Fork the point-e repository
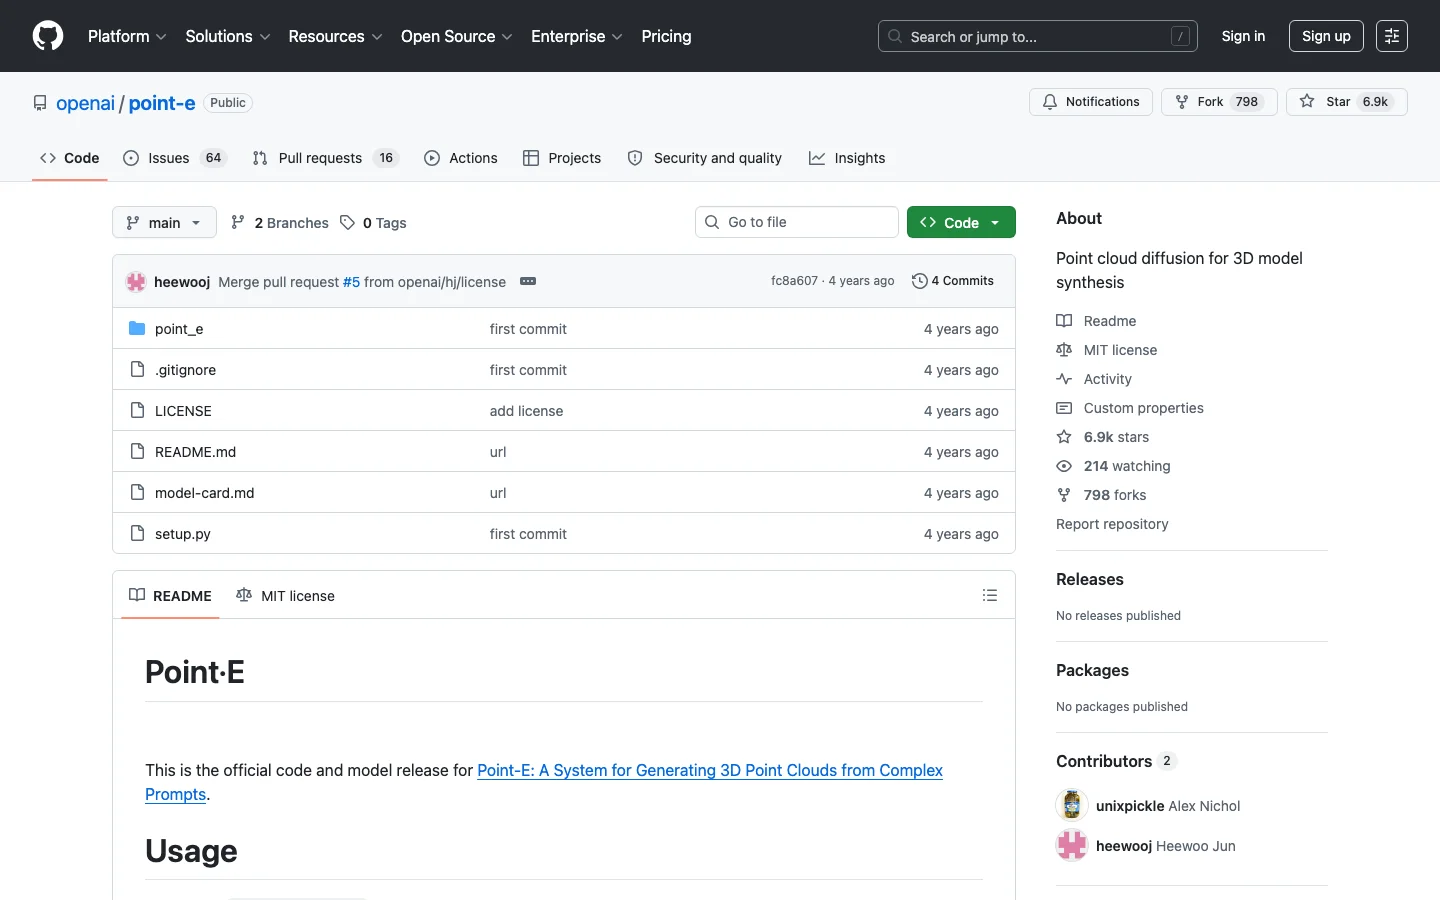1440x900 pixels. pos(1219,102)
